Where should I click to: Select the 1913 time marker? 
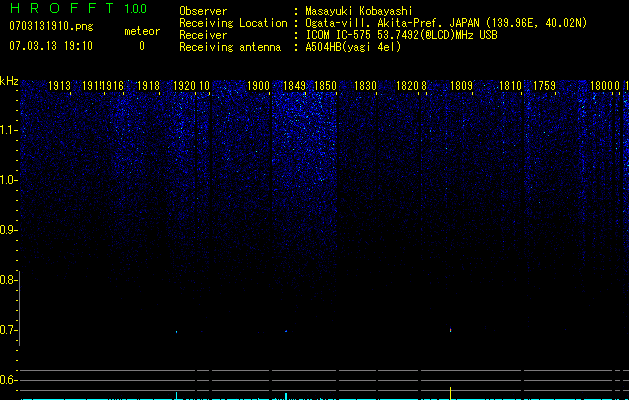pos(59,86)
